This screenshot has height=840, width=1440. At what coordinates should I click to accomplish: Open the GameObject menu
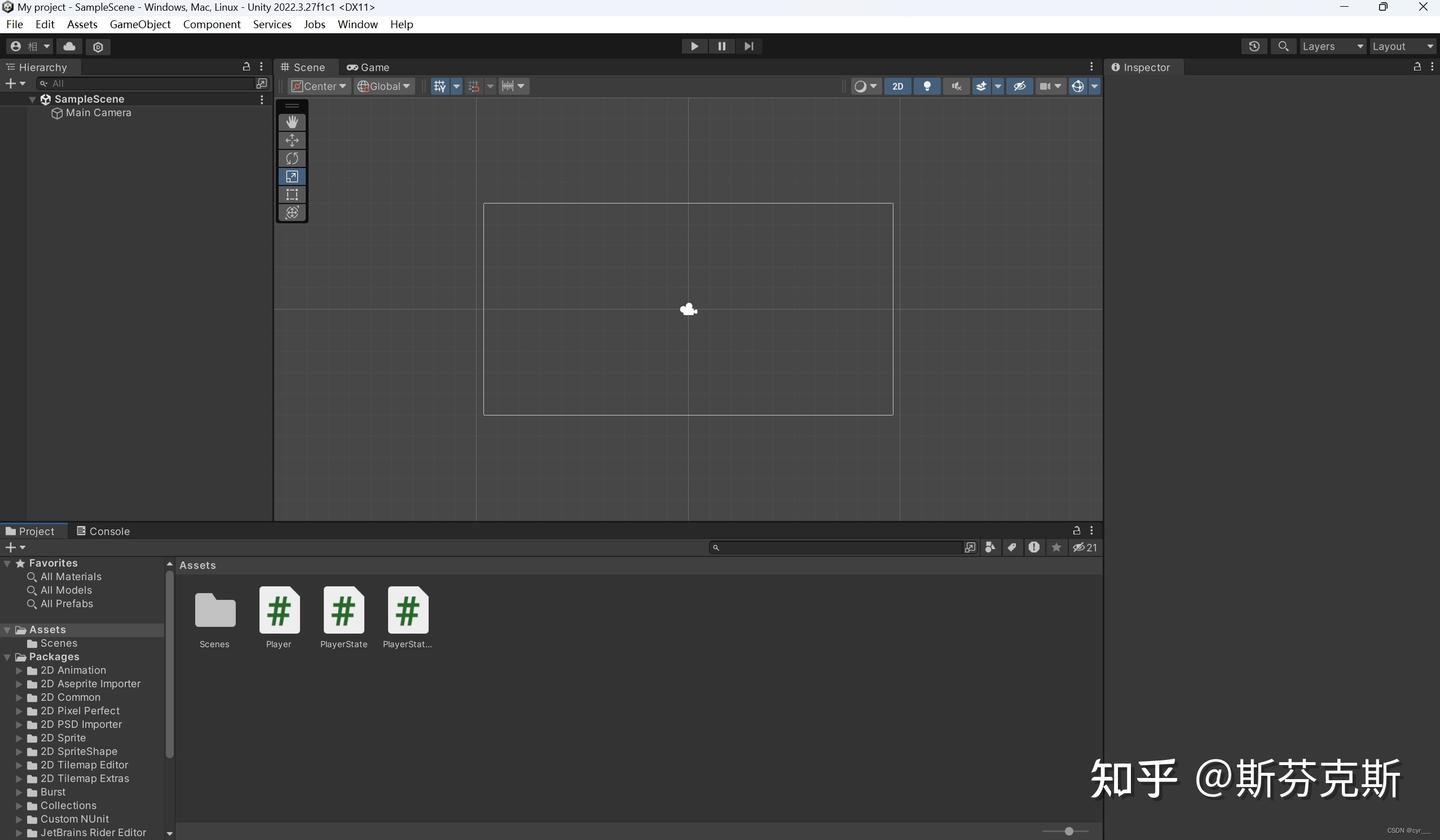[x=139, y=24]
